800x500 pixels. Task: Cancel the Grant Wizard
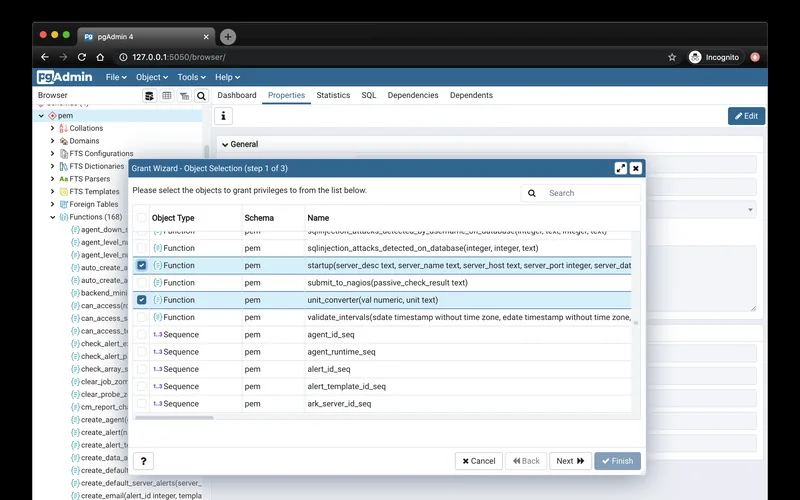point(479,461)
